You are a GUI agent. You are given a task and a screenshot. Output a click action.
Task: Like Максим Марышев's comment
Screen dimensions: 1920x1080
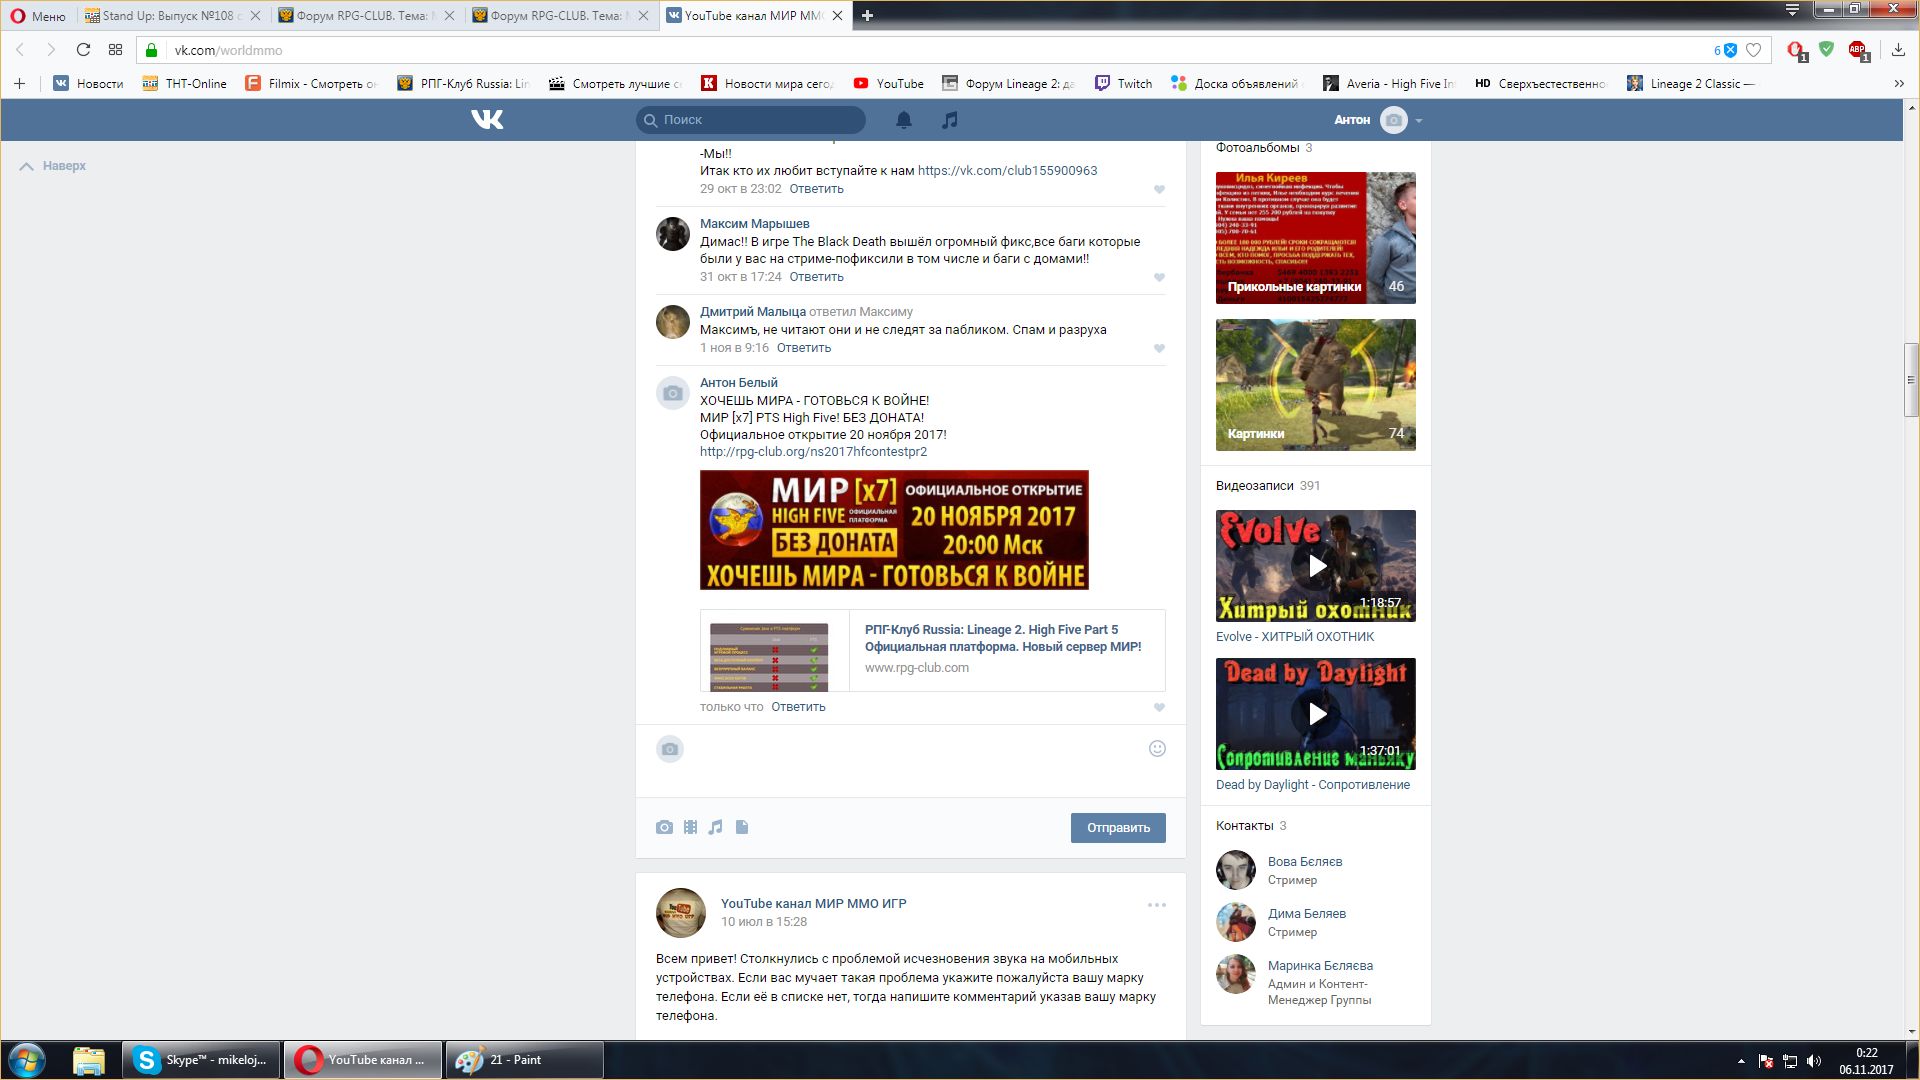click(x=1159, y=278)
